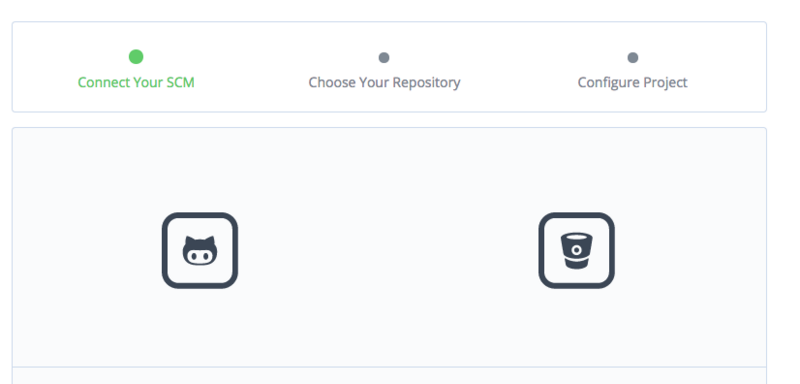
Task: Click the Choose Your Repository text
Action: tap(384, 82)
